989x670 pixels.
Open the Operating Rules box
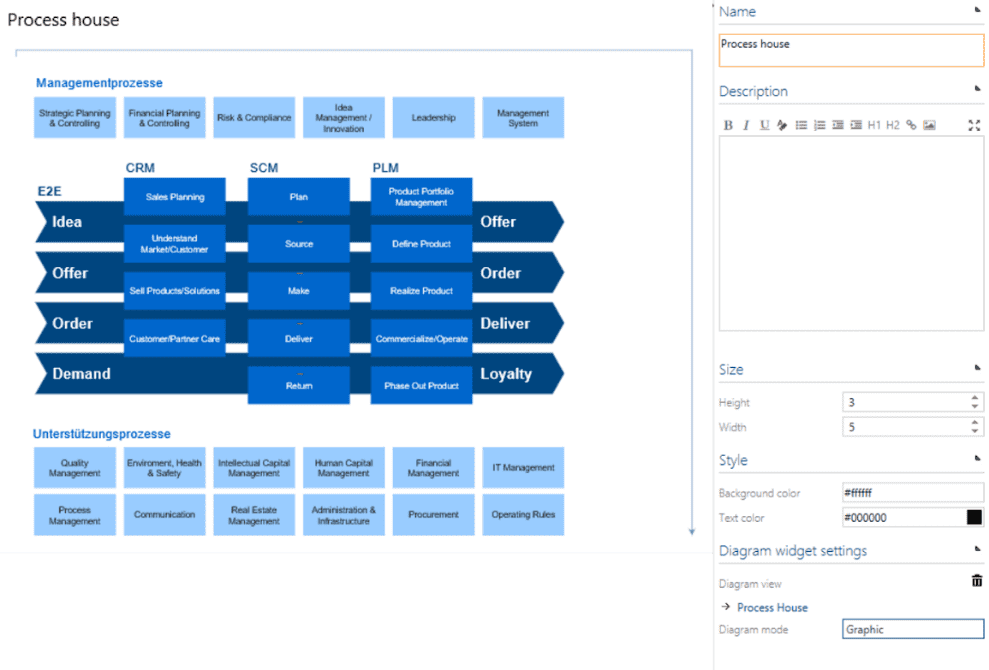pos(523,515)
